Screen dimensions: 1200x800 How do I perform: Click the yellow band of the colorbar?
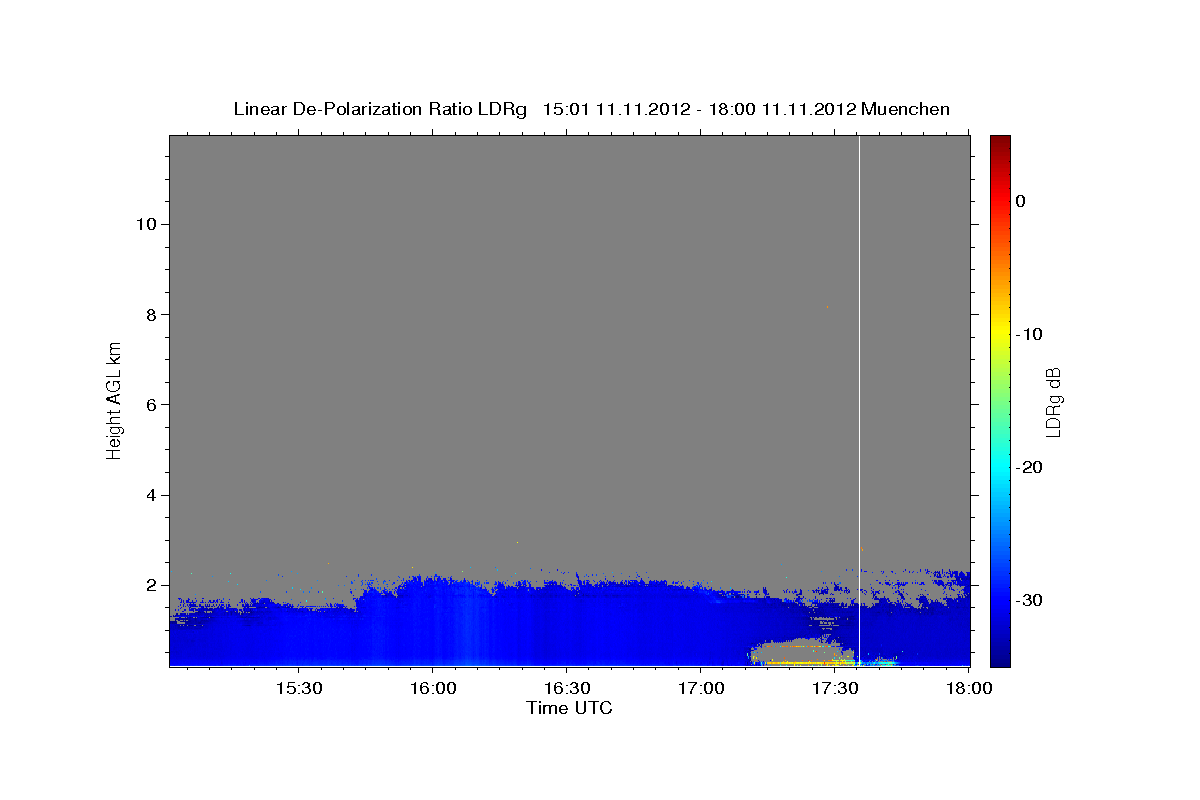pos(999,334)
